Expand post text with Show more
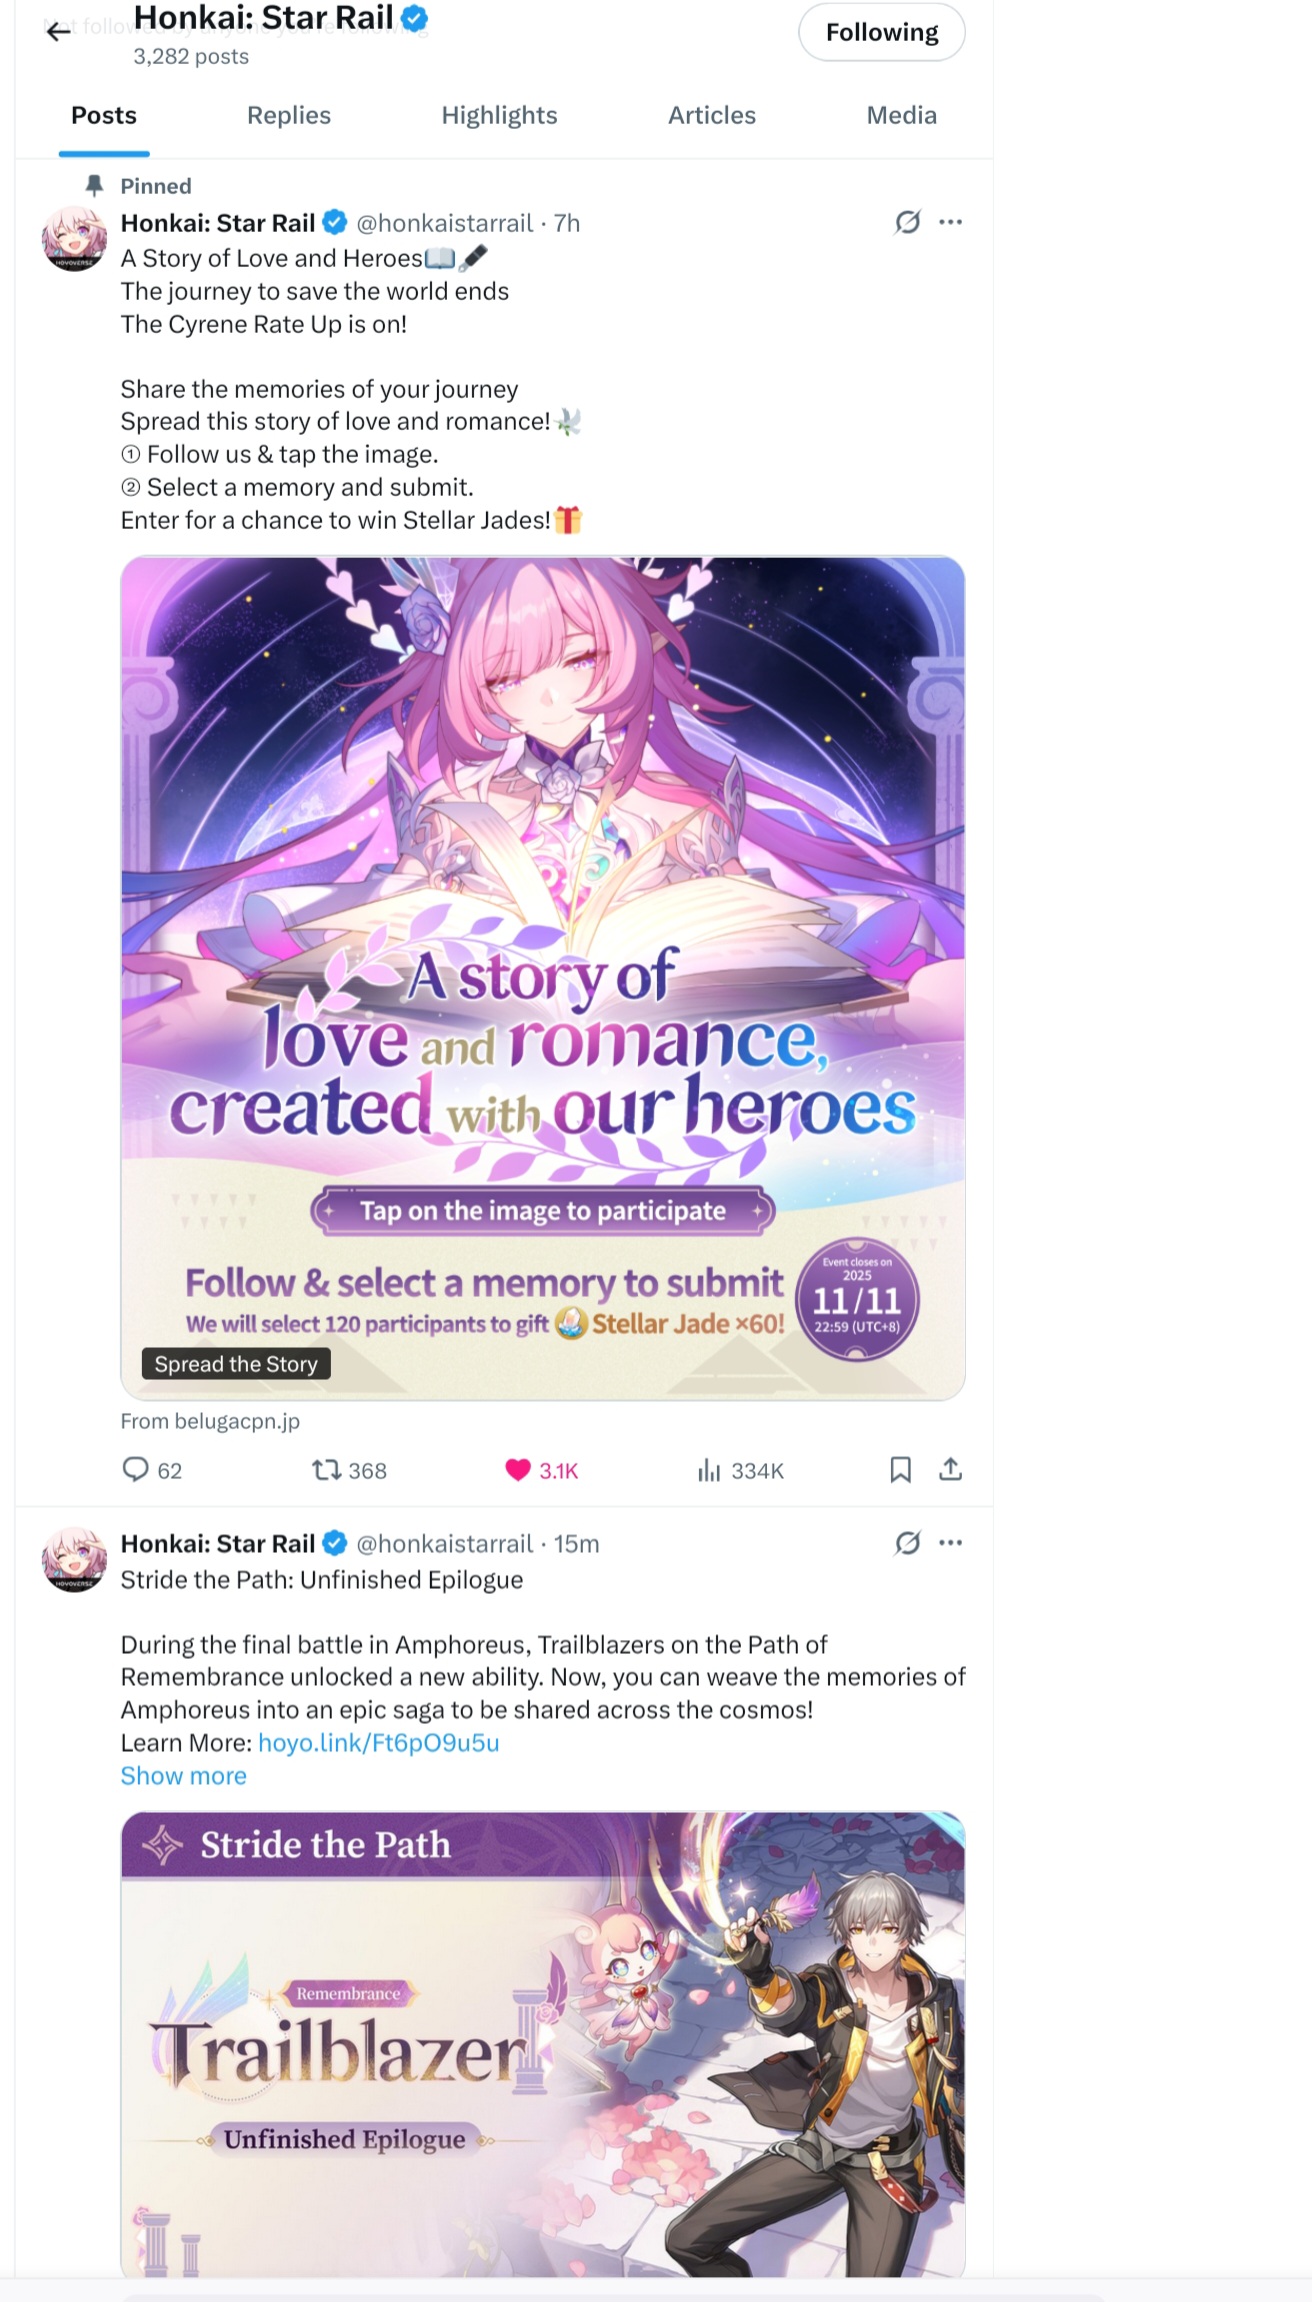The width and height of the screenshot is (1312, 2302). [x=183, y=1775]
